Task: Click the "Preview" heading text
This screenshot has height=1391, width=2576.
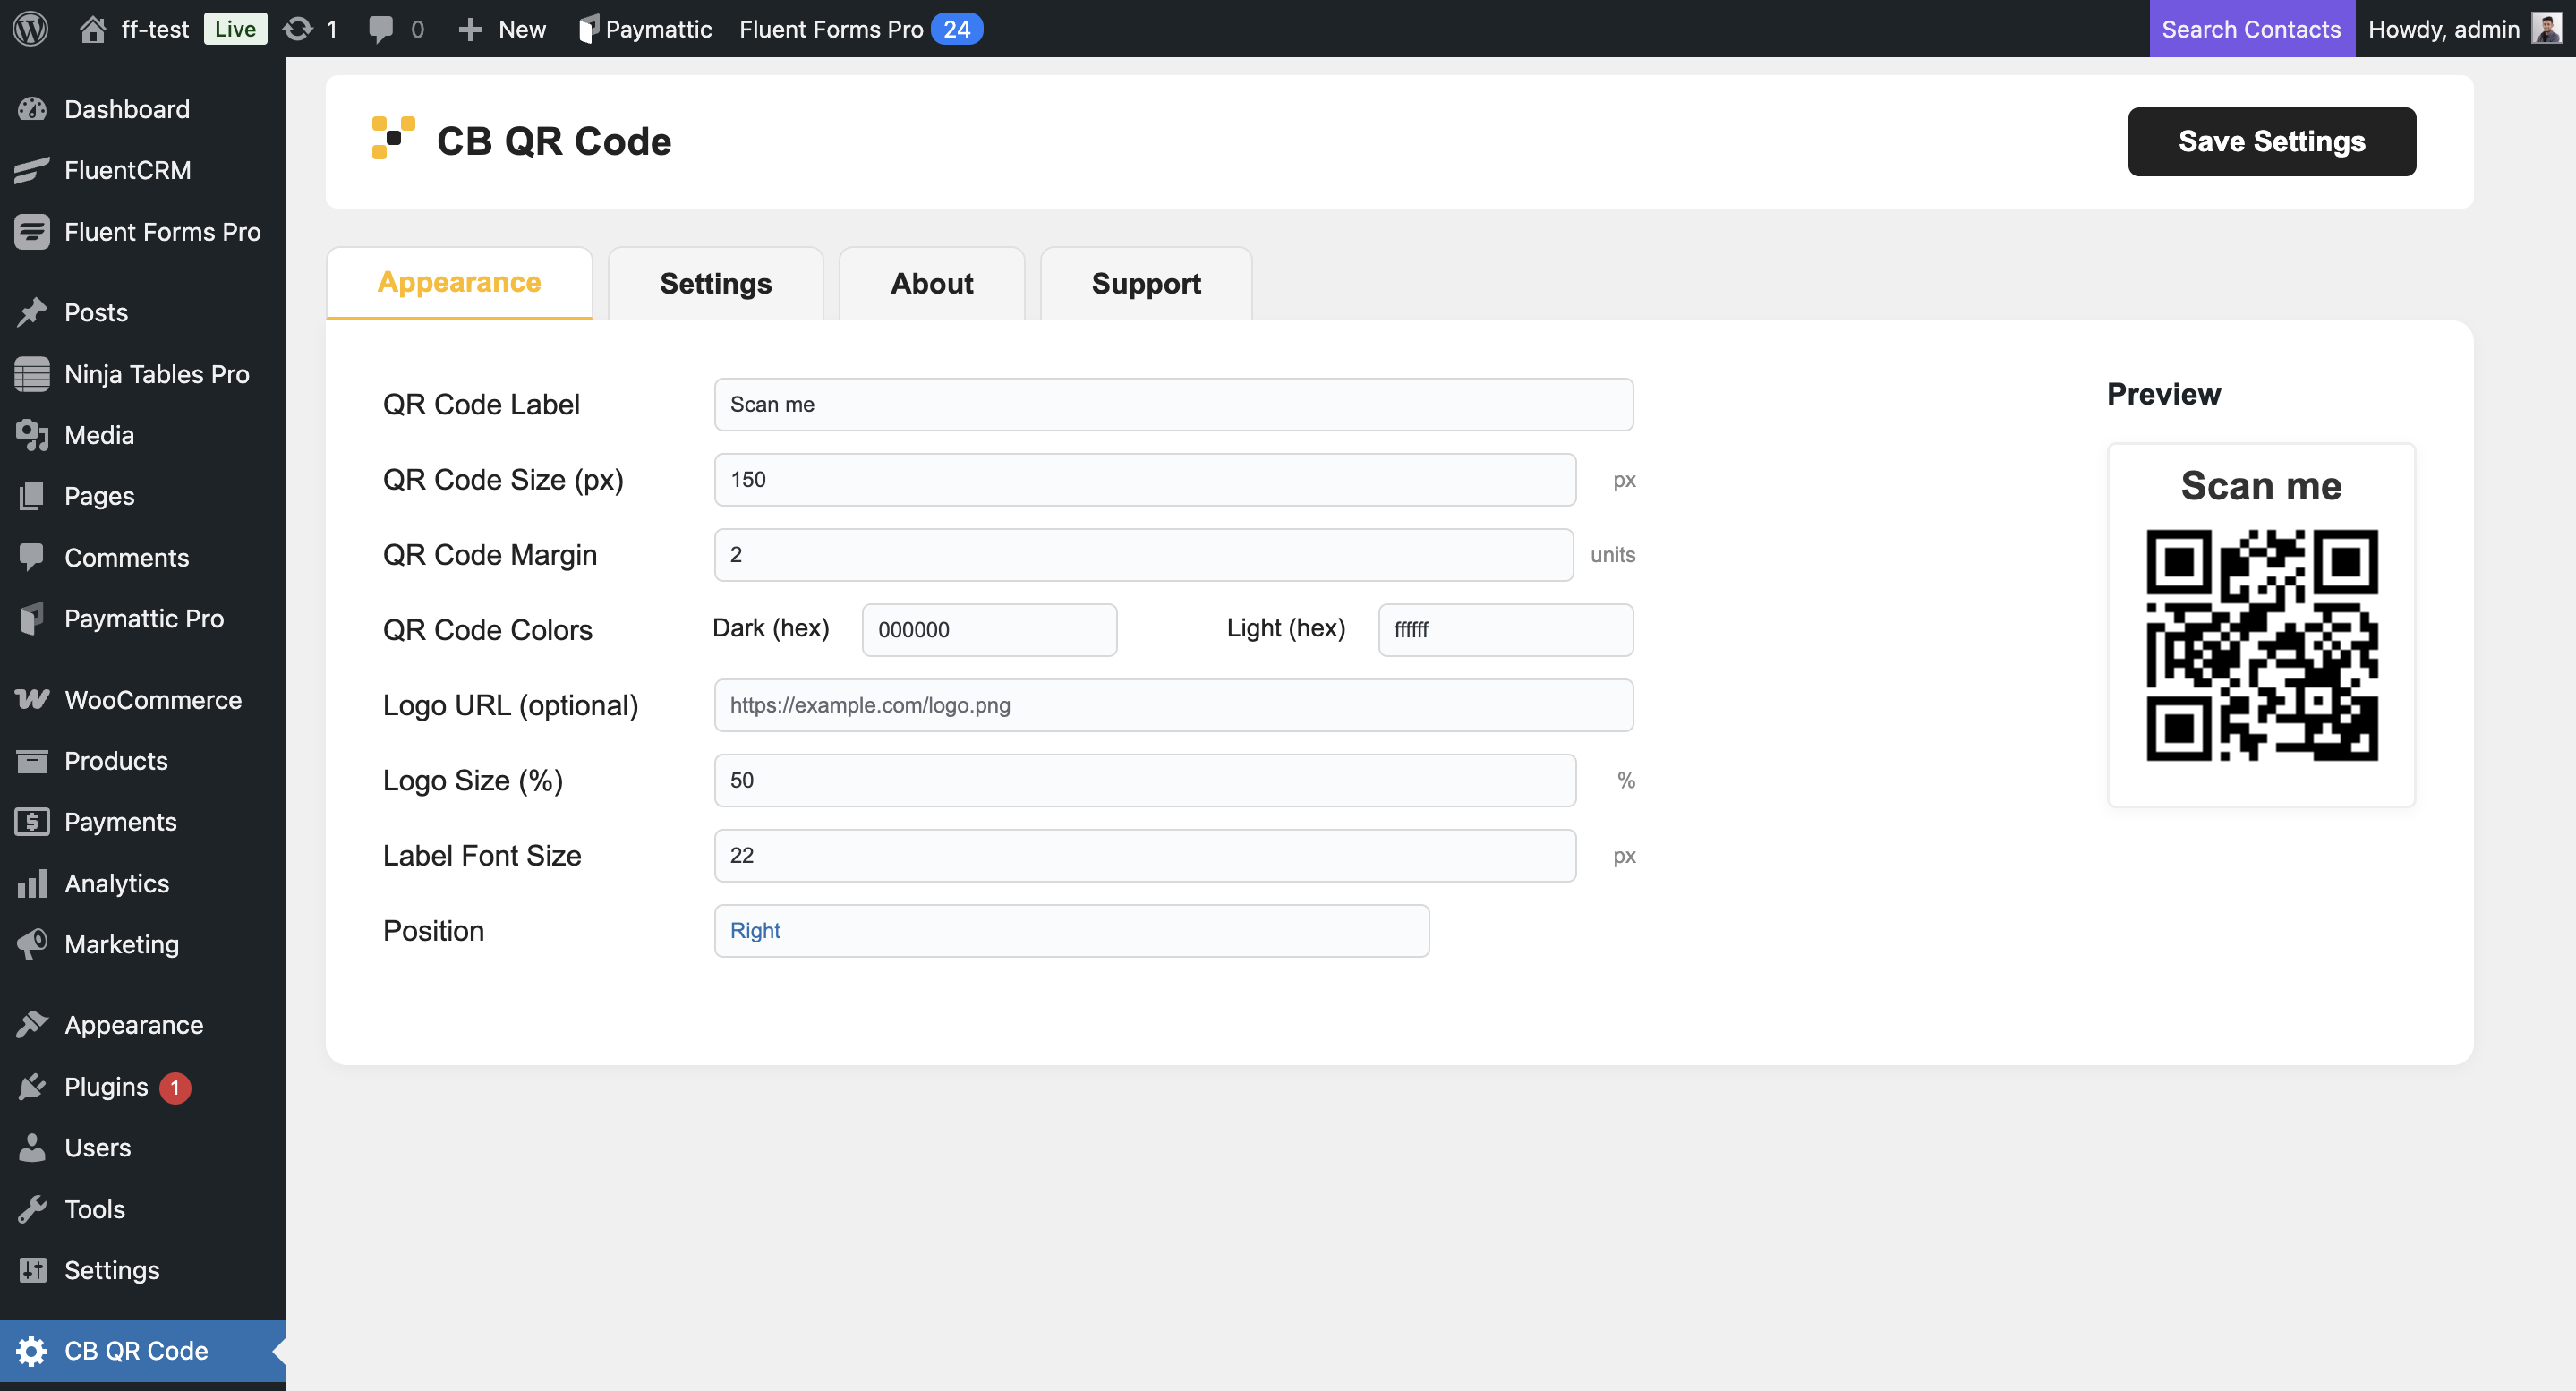Action: pyautogui.click(x=2163, y=395)
